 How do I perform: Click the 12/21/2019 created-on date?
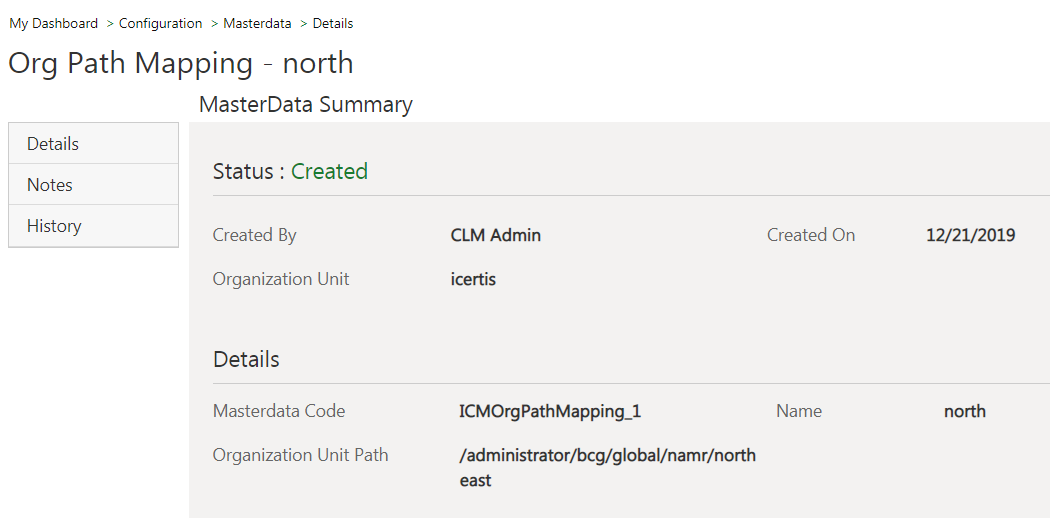coord(970,236)
